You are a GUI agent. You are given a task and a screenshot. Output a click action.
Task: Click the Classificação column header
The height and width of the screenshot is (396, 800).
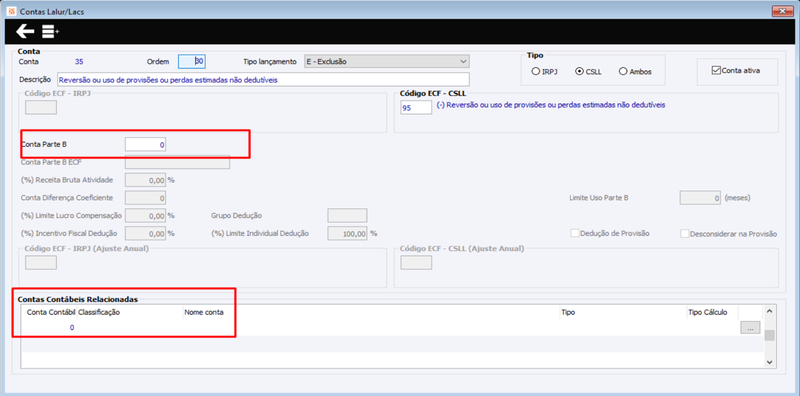point(99,312)
